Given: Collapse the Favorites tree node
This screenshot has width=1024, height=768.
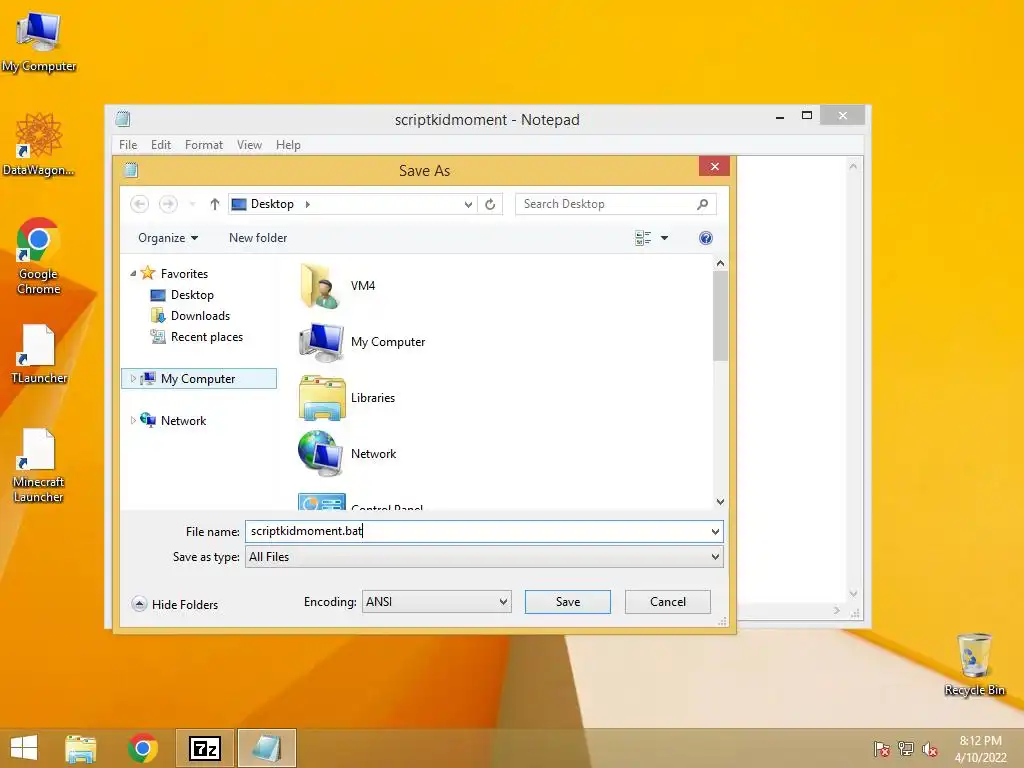Looking at the screenshot, I should point(133,274).
